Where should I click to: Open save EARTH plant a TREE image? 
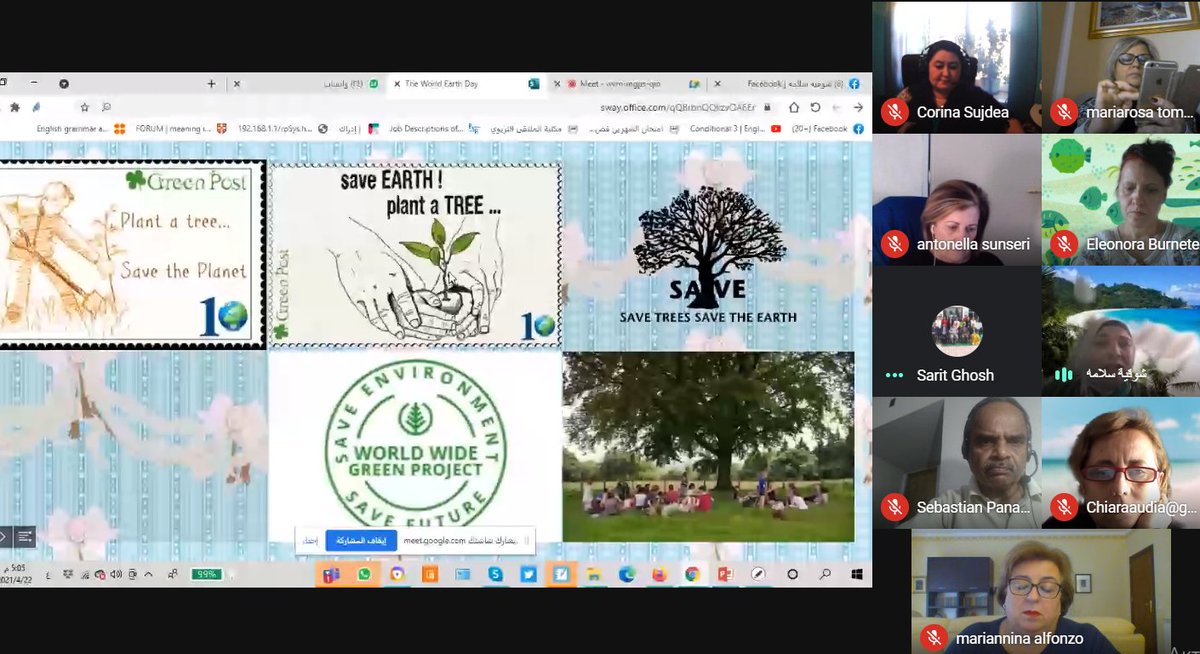pyautogui.click(x=415, y=254)
